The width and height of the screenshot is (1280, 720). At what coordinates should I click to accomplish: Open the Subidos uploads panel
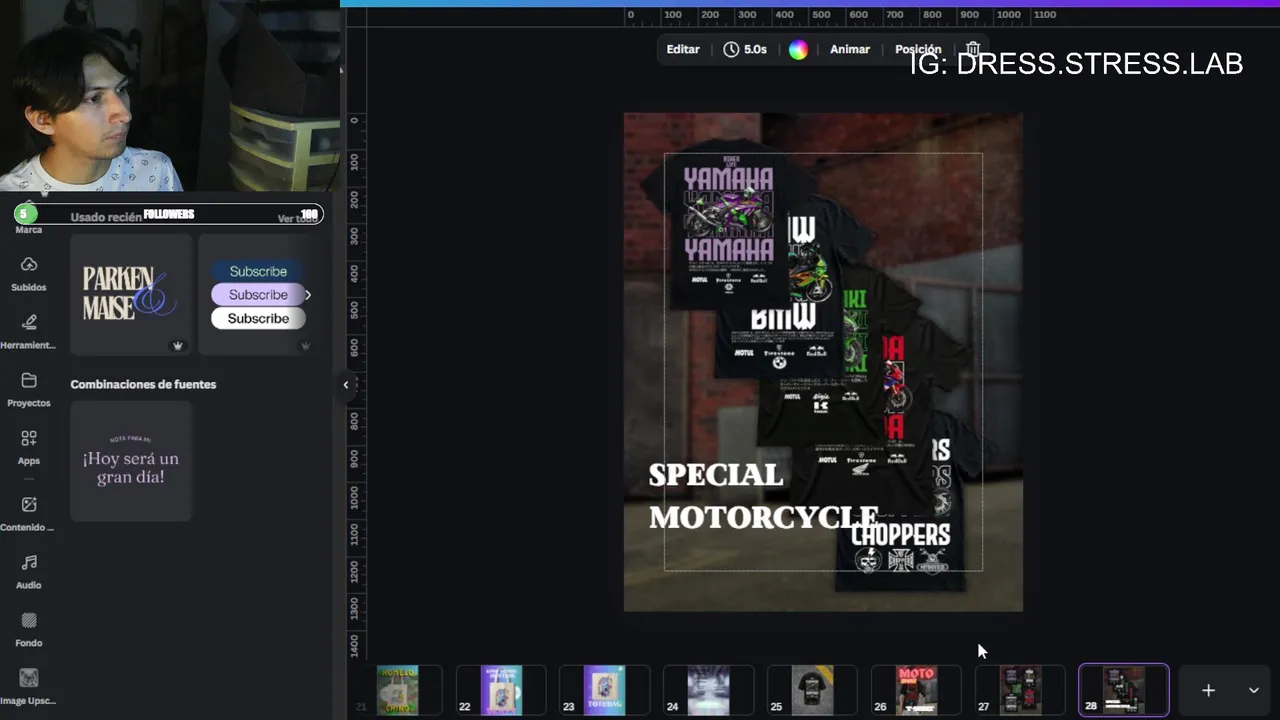[28, 272]
